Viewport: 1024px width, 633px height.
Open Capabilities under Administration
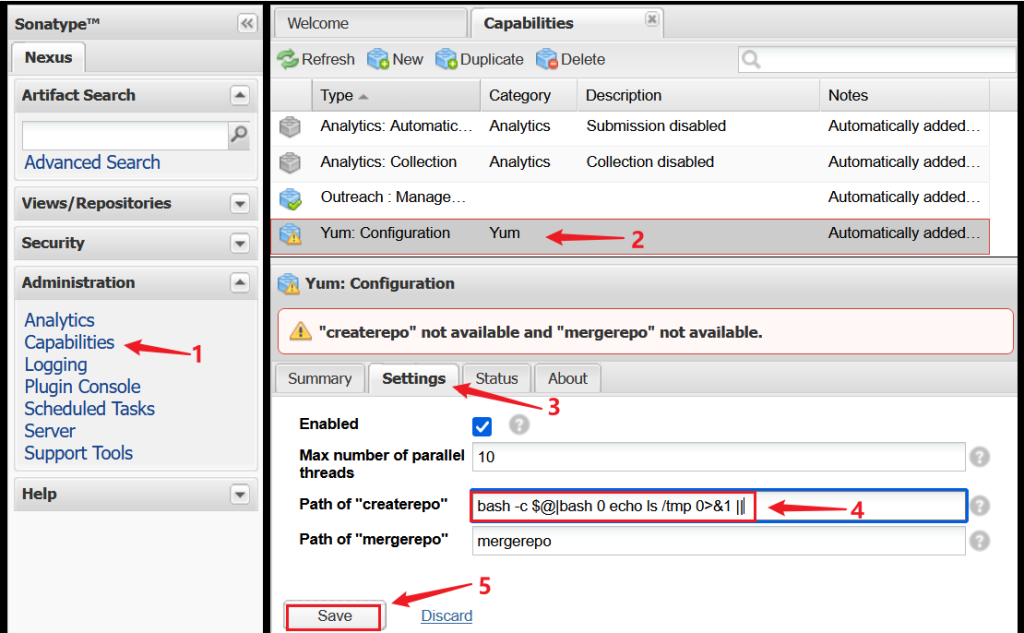[x=69, y=342]
